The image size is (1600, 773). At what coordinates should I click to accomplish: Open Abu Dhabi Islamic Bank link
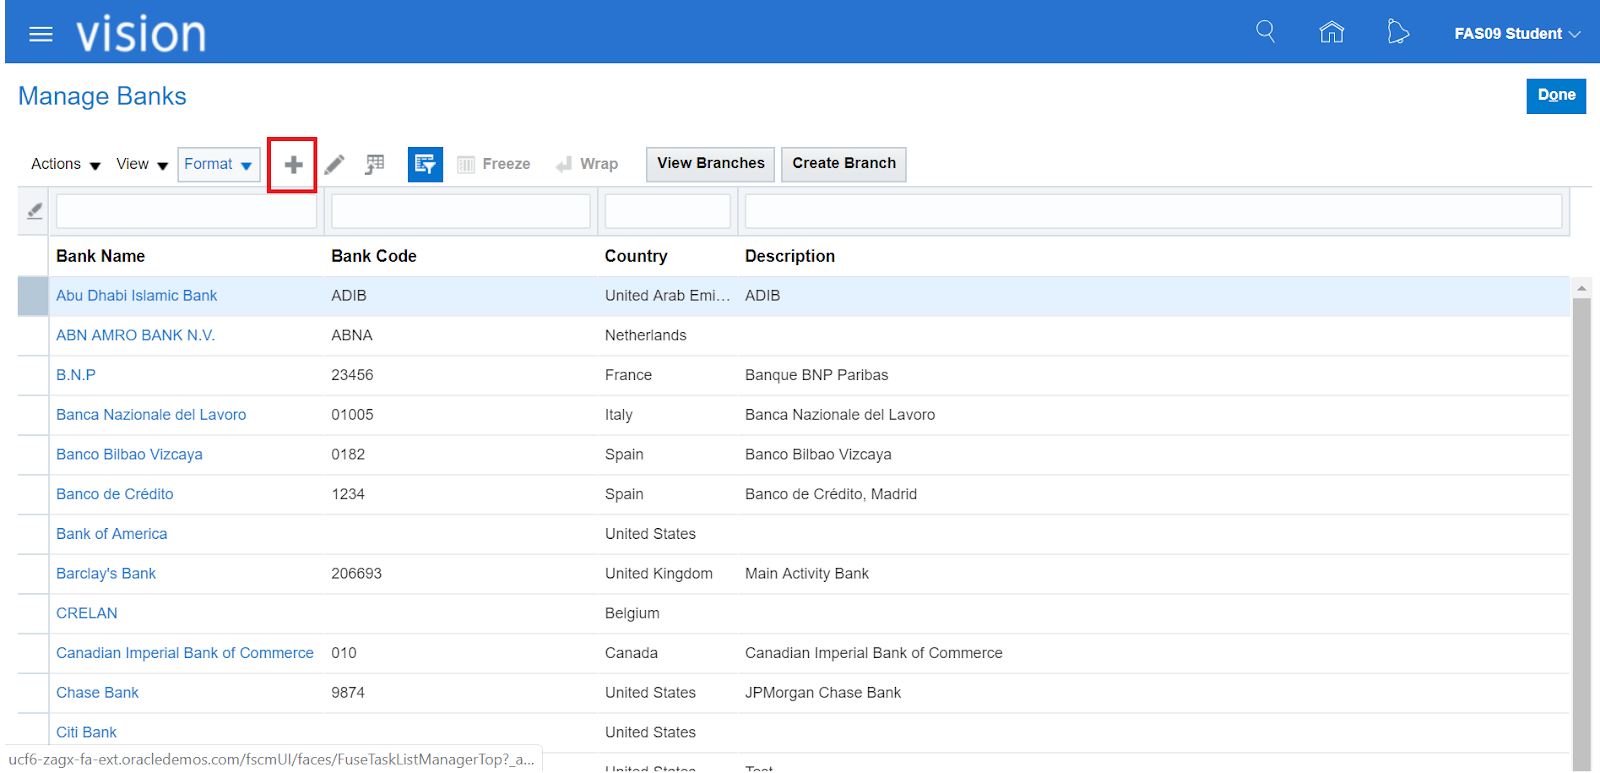coord(136,296)
